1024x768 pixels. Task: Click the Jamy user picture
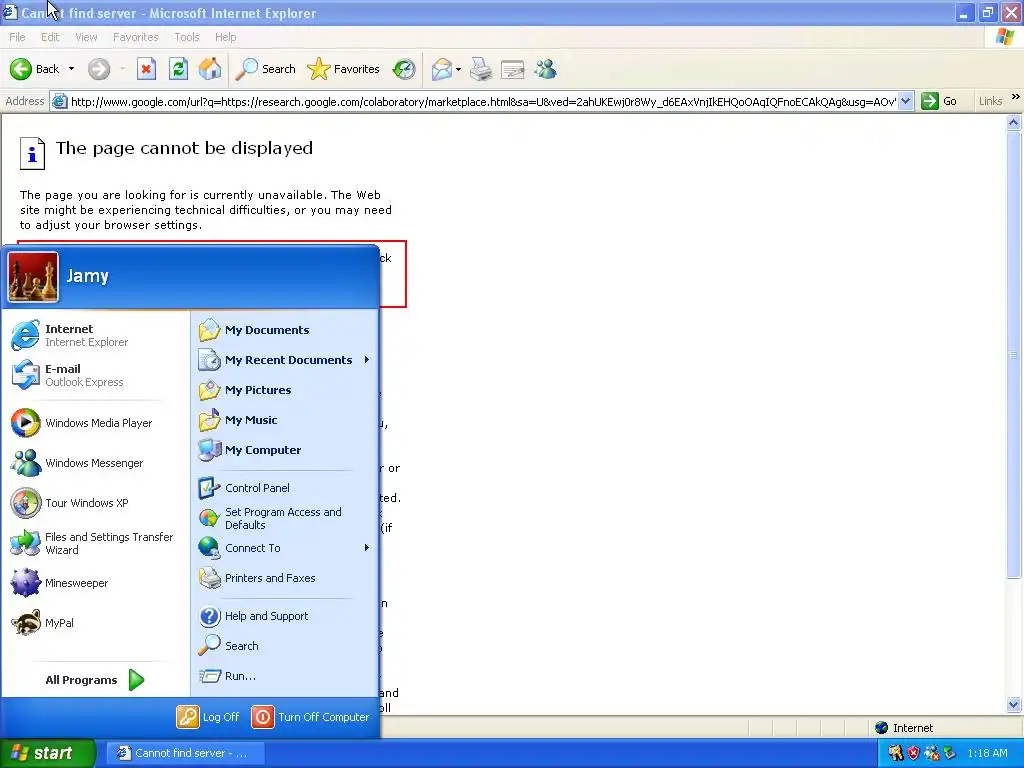(33, 277)
